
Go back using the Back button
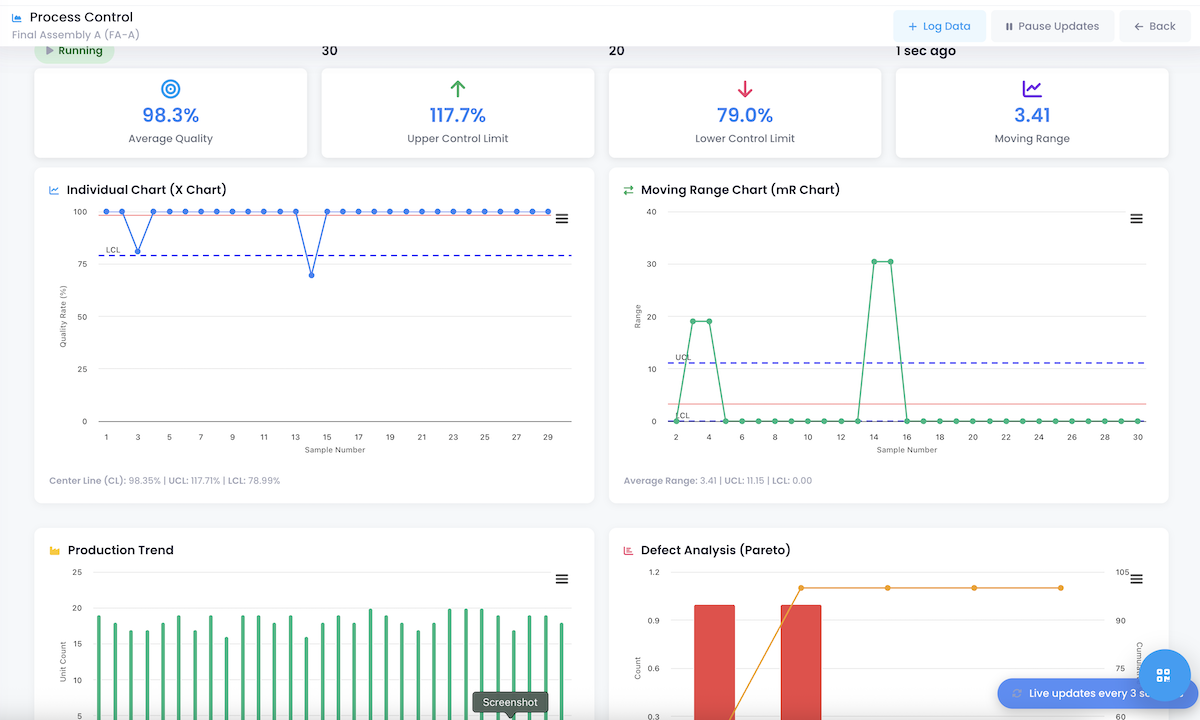pyautogui.click(x=1154, y=26)
